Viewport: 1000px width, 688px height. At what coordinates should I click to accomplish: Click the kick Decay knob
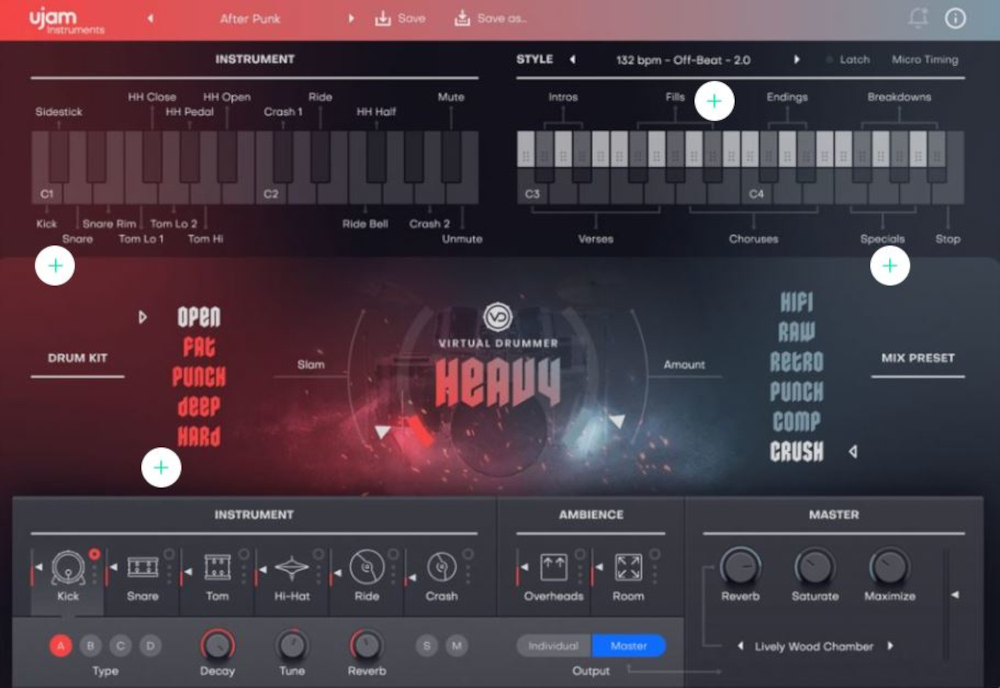tap(217, 645)
